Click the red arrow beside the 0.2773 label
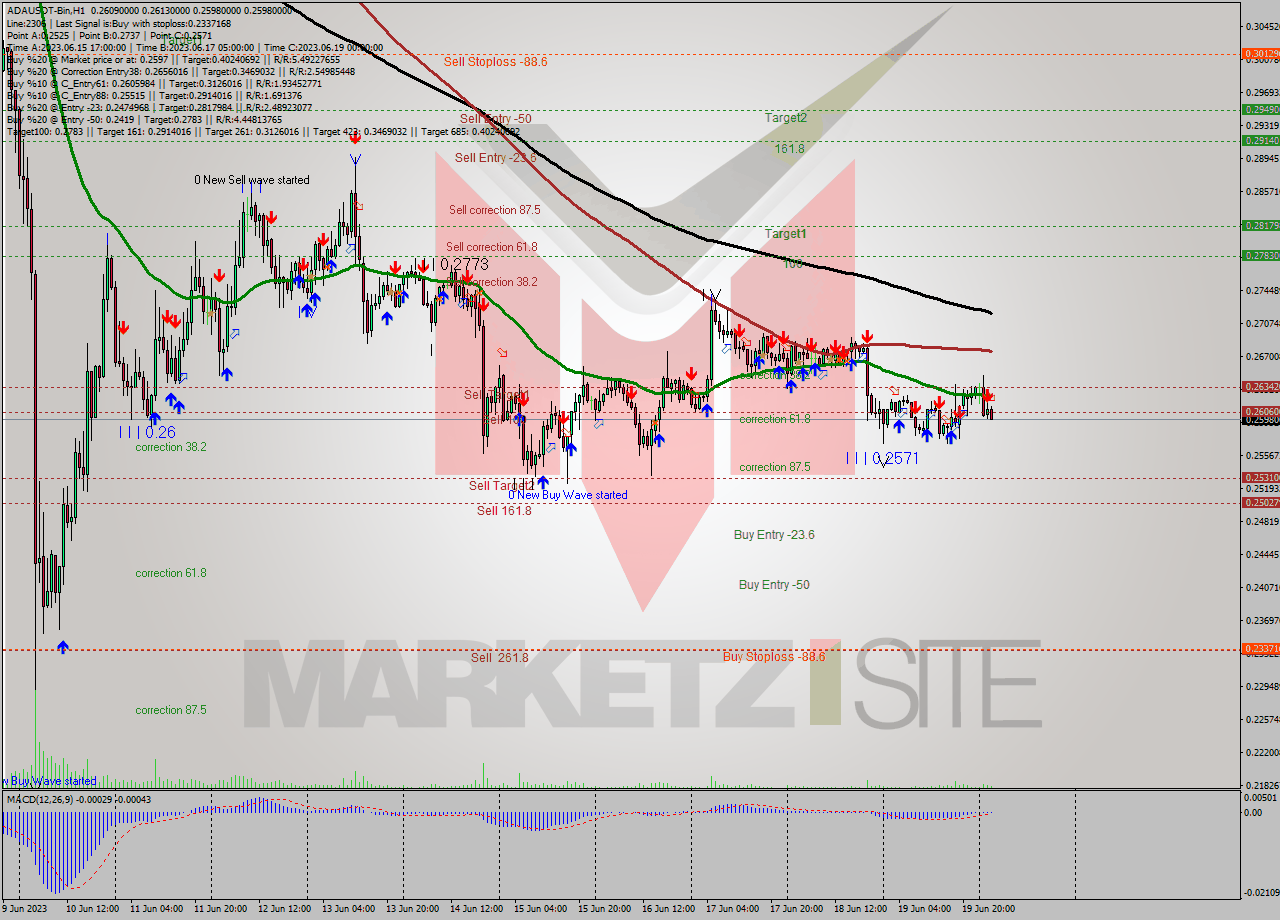The width and height of the screenshot is (1280, 920). 421,266
